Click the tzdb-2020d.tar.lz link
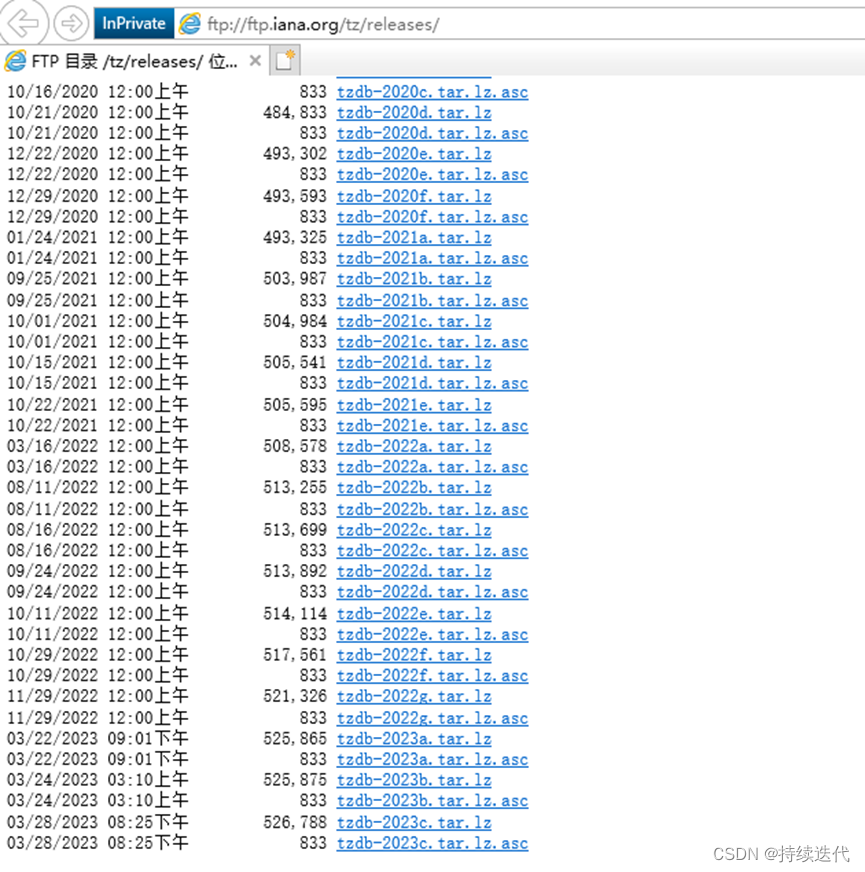Screen dimensions: 865x872 (413, 112)
